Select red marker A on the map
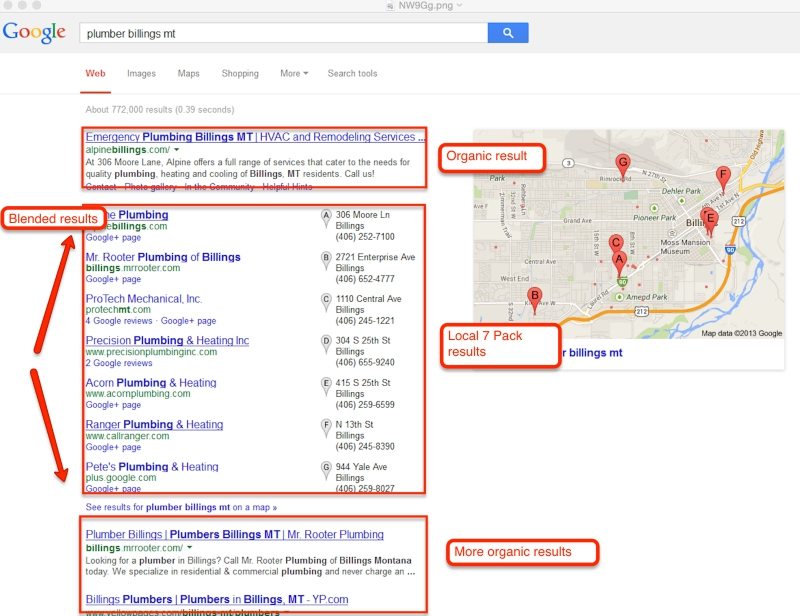The width and height of the screenshot is (800, 616). pos(619,263)
